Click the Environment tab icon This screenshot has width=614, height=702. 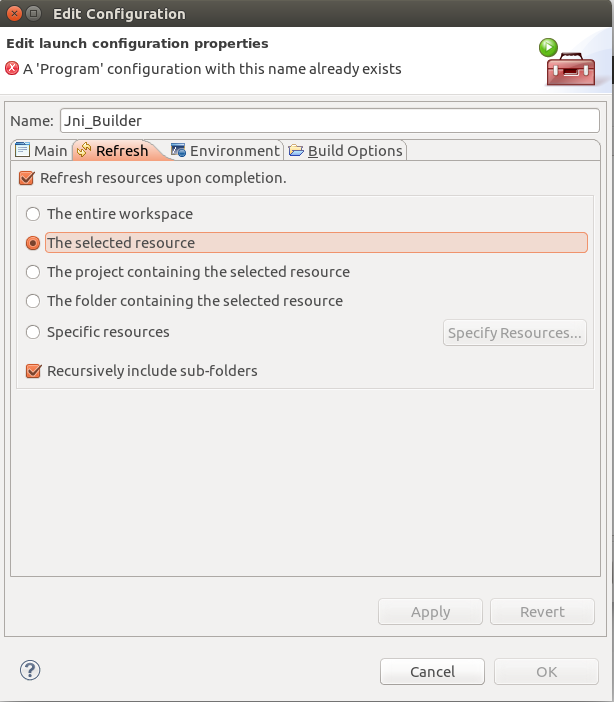pos(178,150)
